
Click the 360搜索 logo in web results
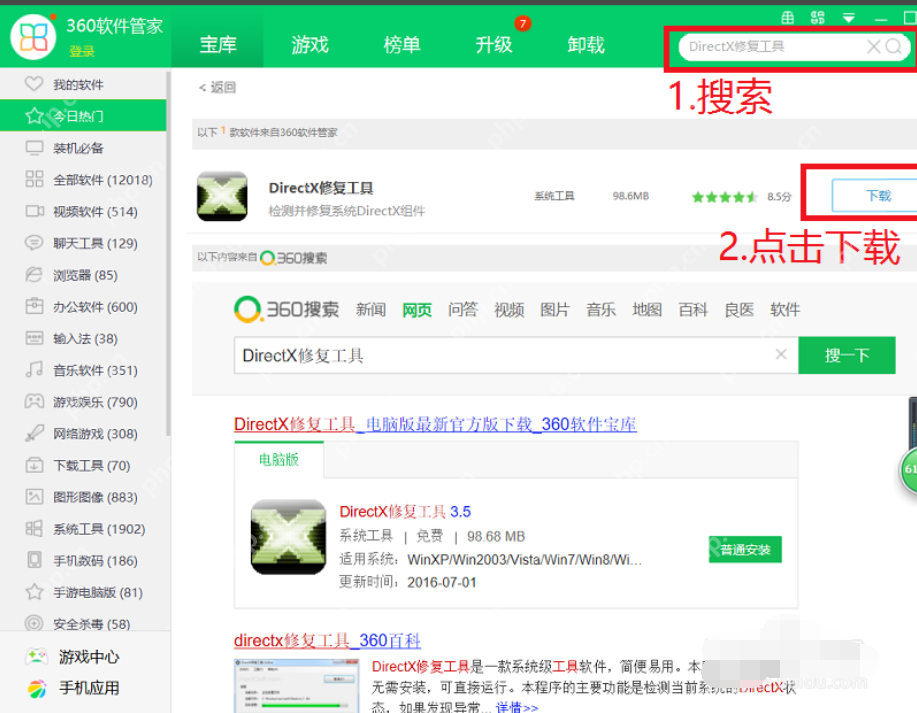(286, 309)
